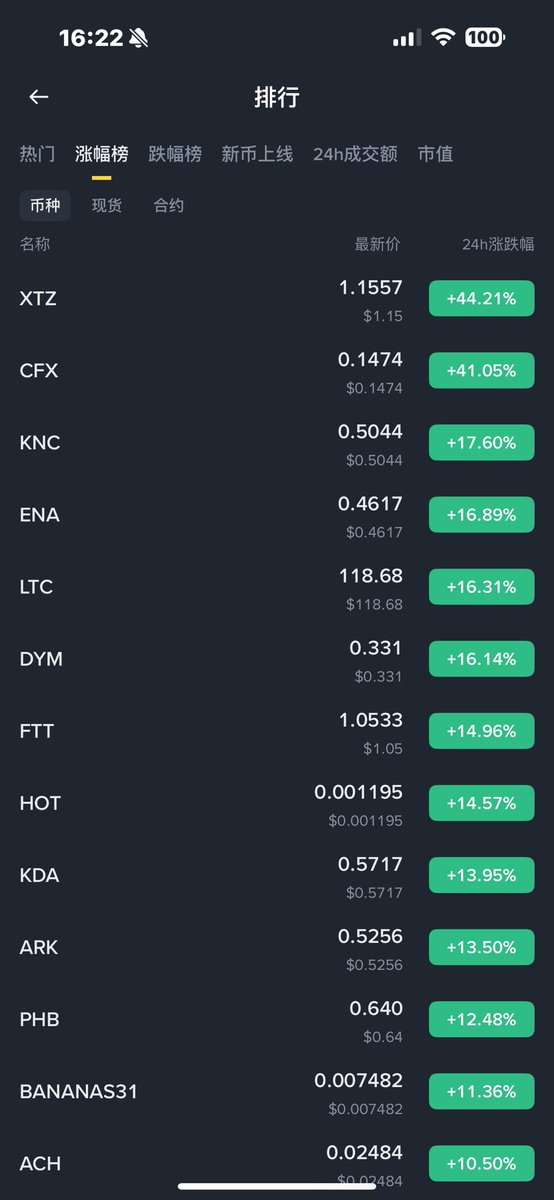This screenshot has height=1200, width=554.
Task: Sort by 24h涨跌幅 column header
Action: tap(498, 244)
